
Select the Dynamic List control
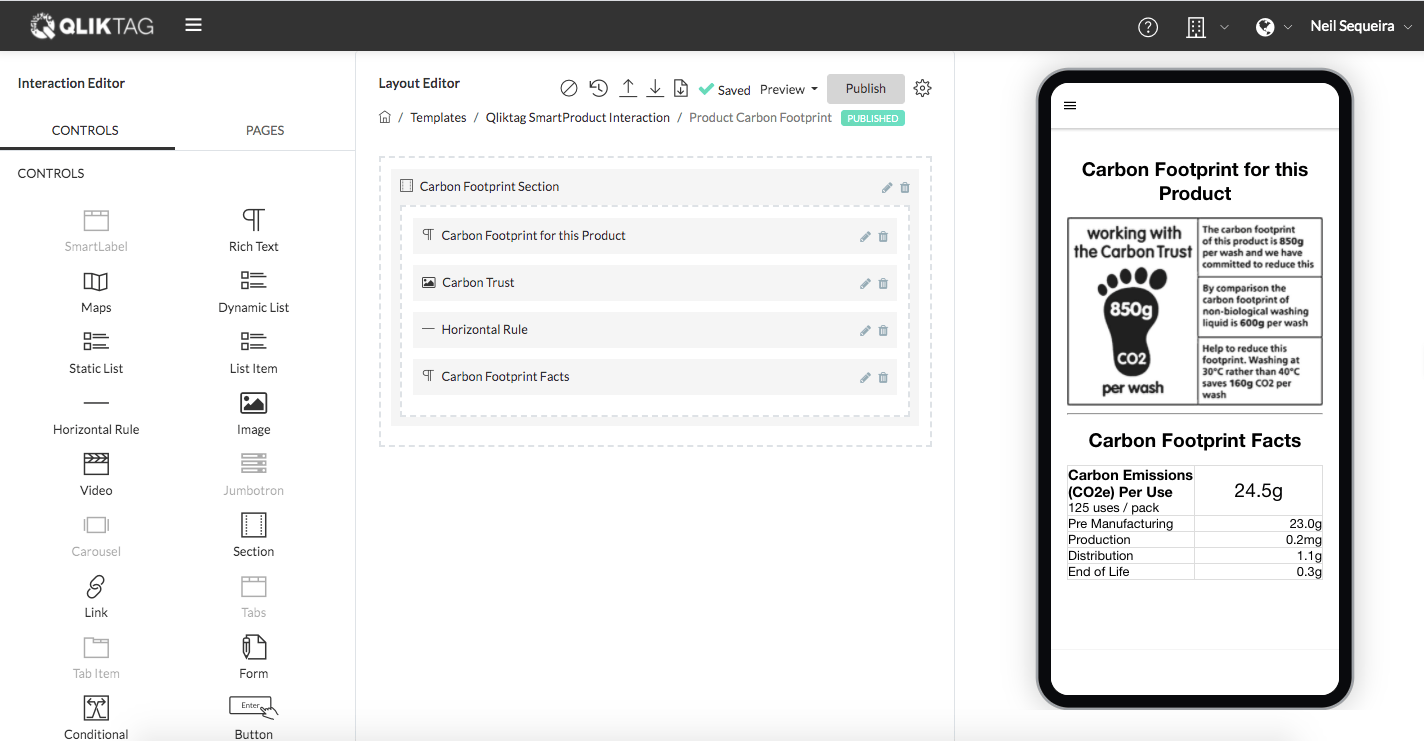point(254,291)
